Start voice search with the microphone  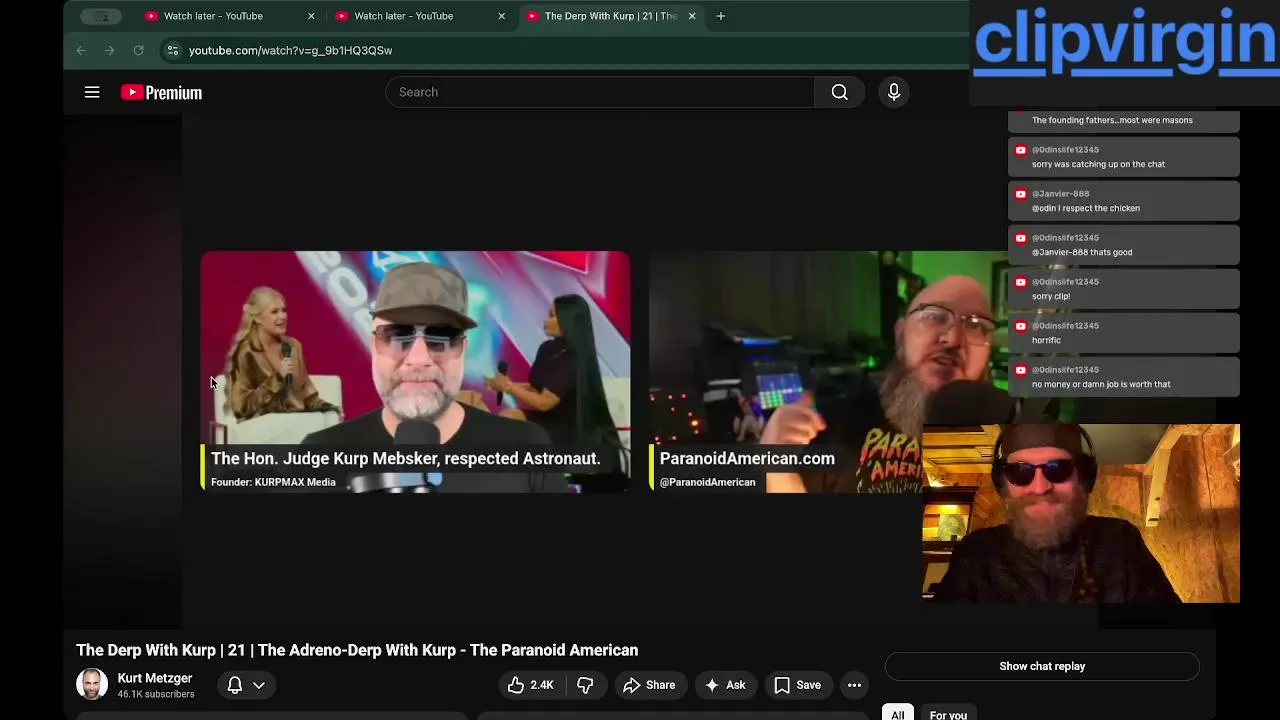[894, 92]
